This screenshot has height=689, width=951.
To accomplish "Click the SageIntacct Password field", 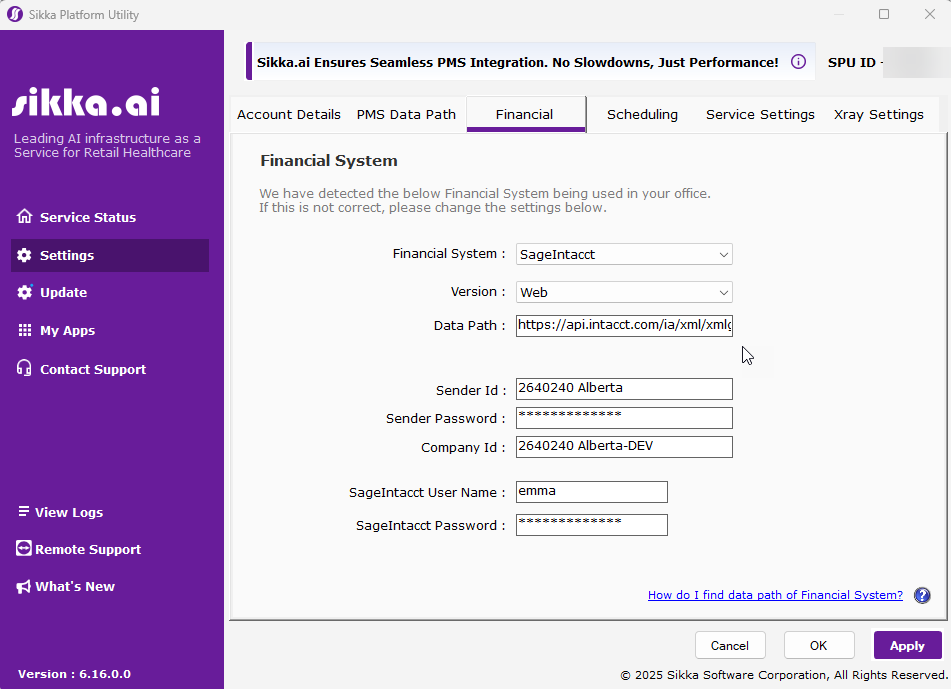I will tap(591, 525).
